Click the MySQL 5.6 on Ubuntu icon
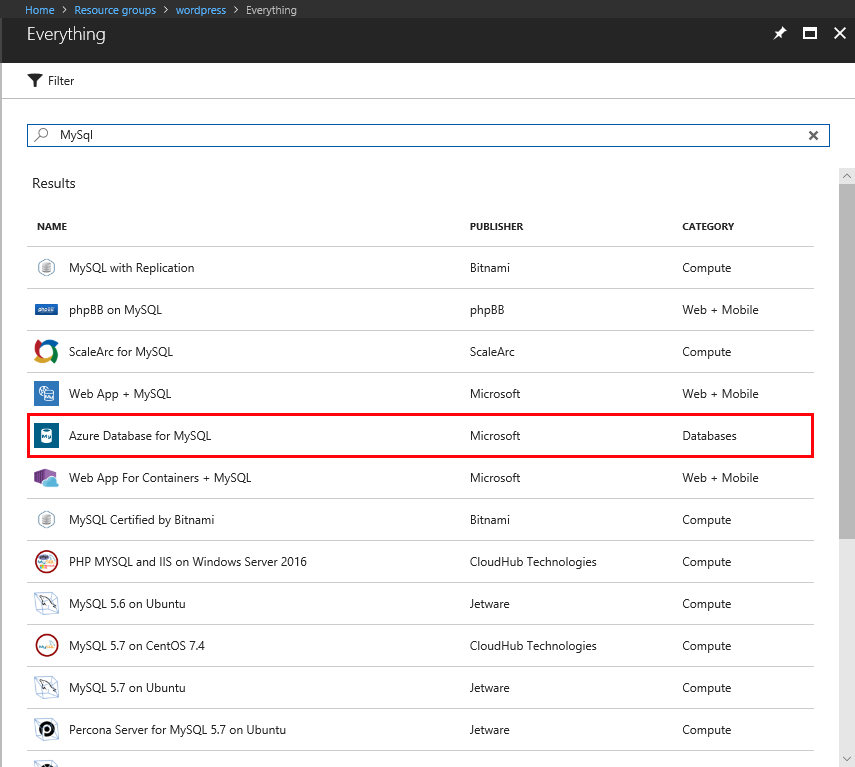This screenshot has height=767, width=855. click(46, 603)
